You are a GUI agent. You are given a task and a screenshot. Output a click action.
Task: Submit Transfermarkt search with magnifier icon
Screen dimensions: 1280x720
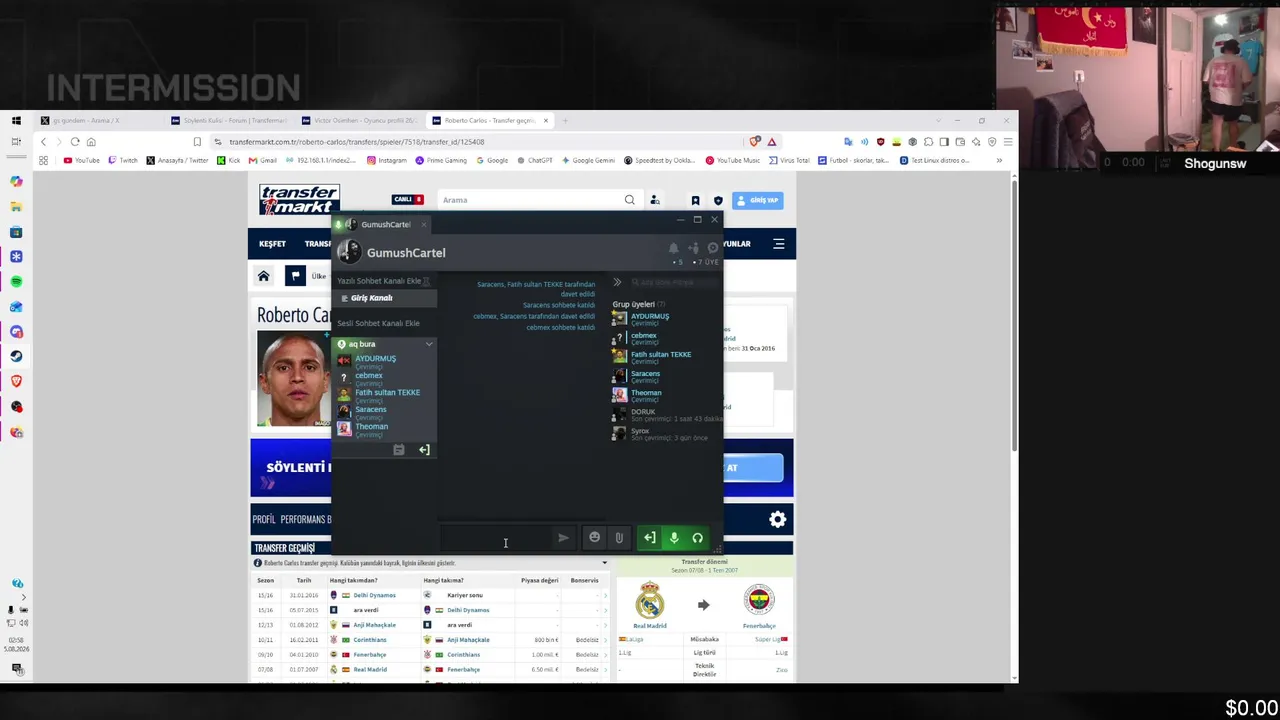(x=630, y=200)
